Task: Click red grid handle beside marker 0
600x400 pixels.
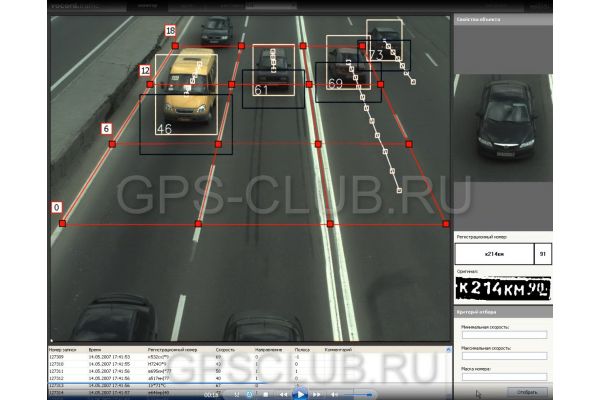Action: coord(63,224)
